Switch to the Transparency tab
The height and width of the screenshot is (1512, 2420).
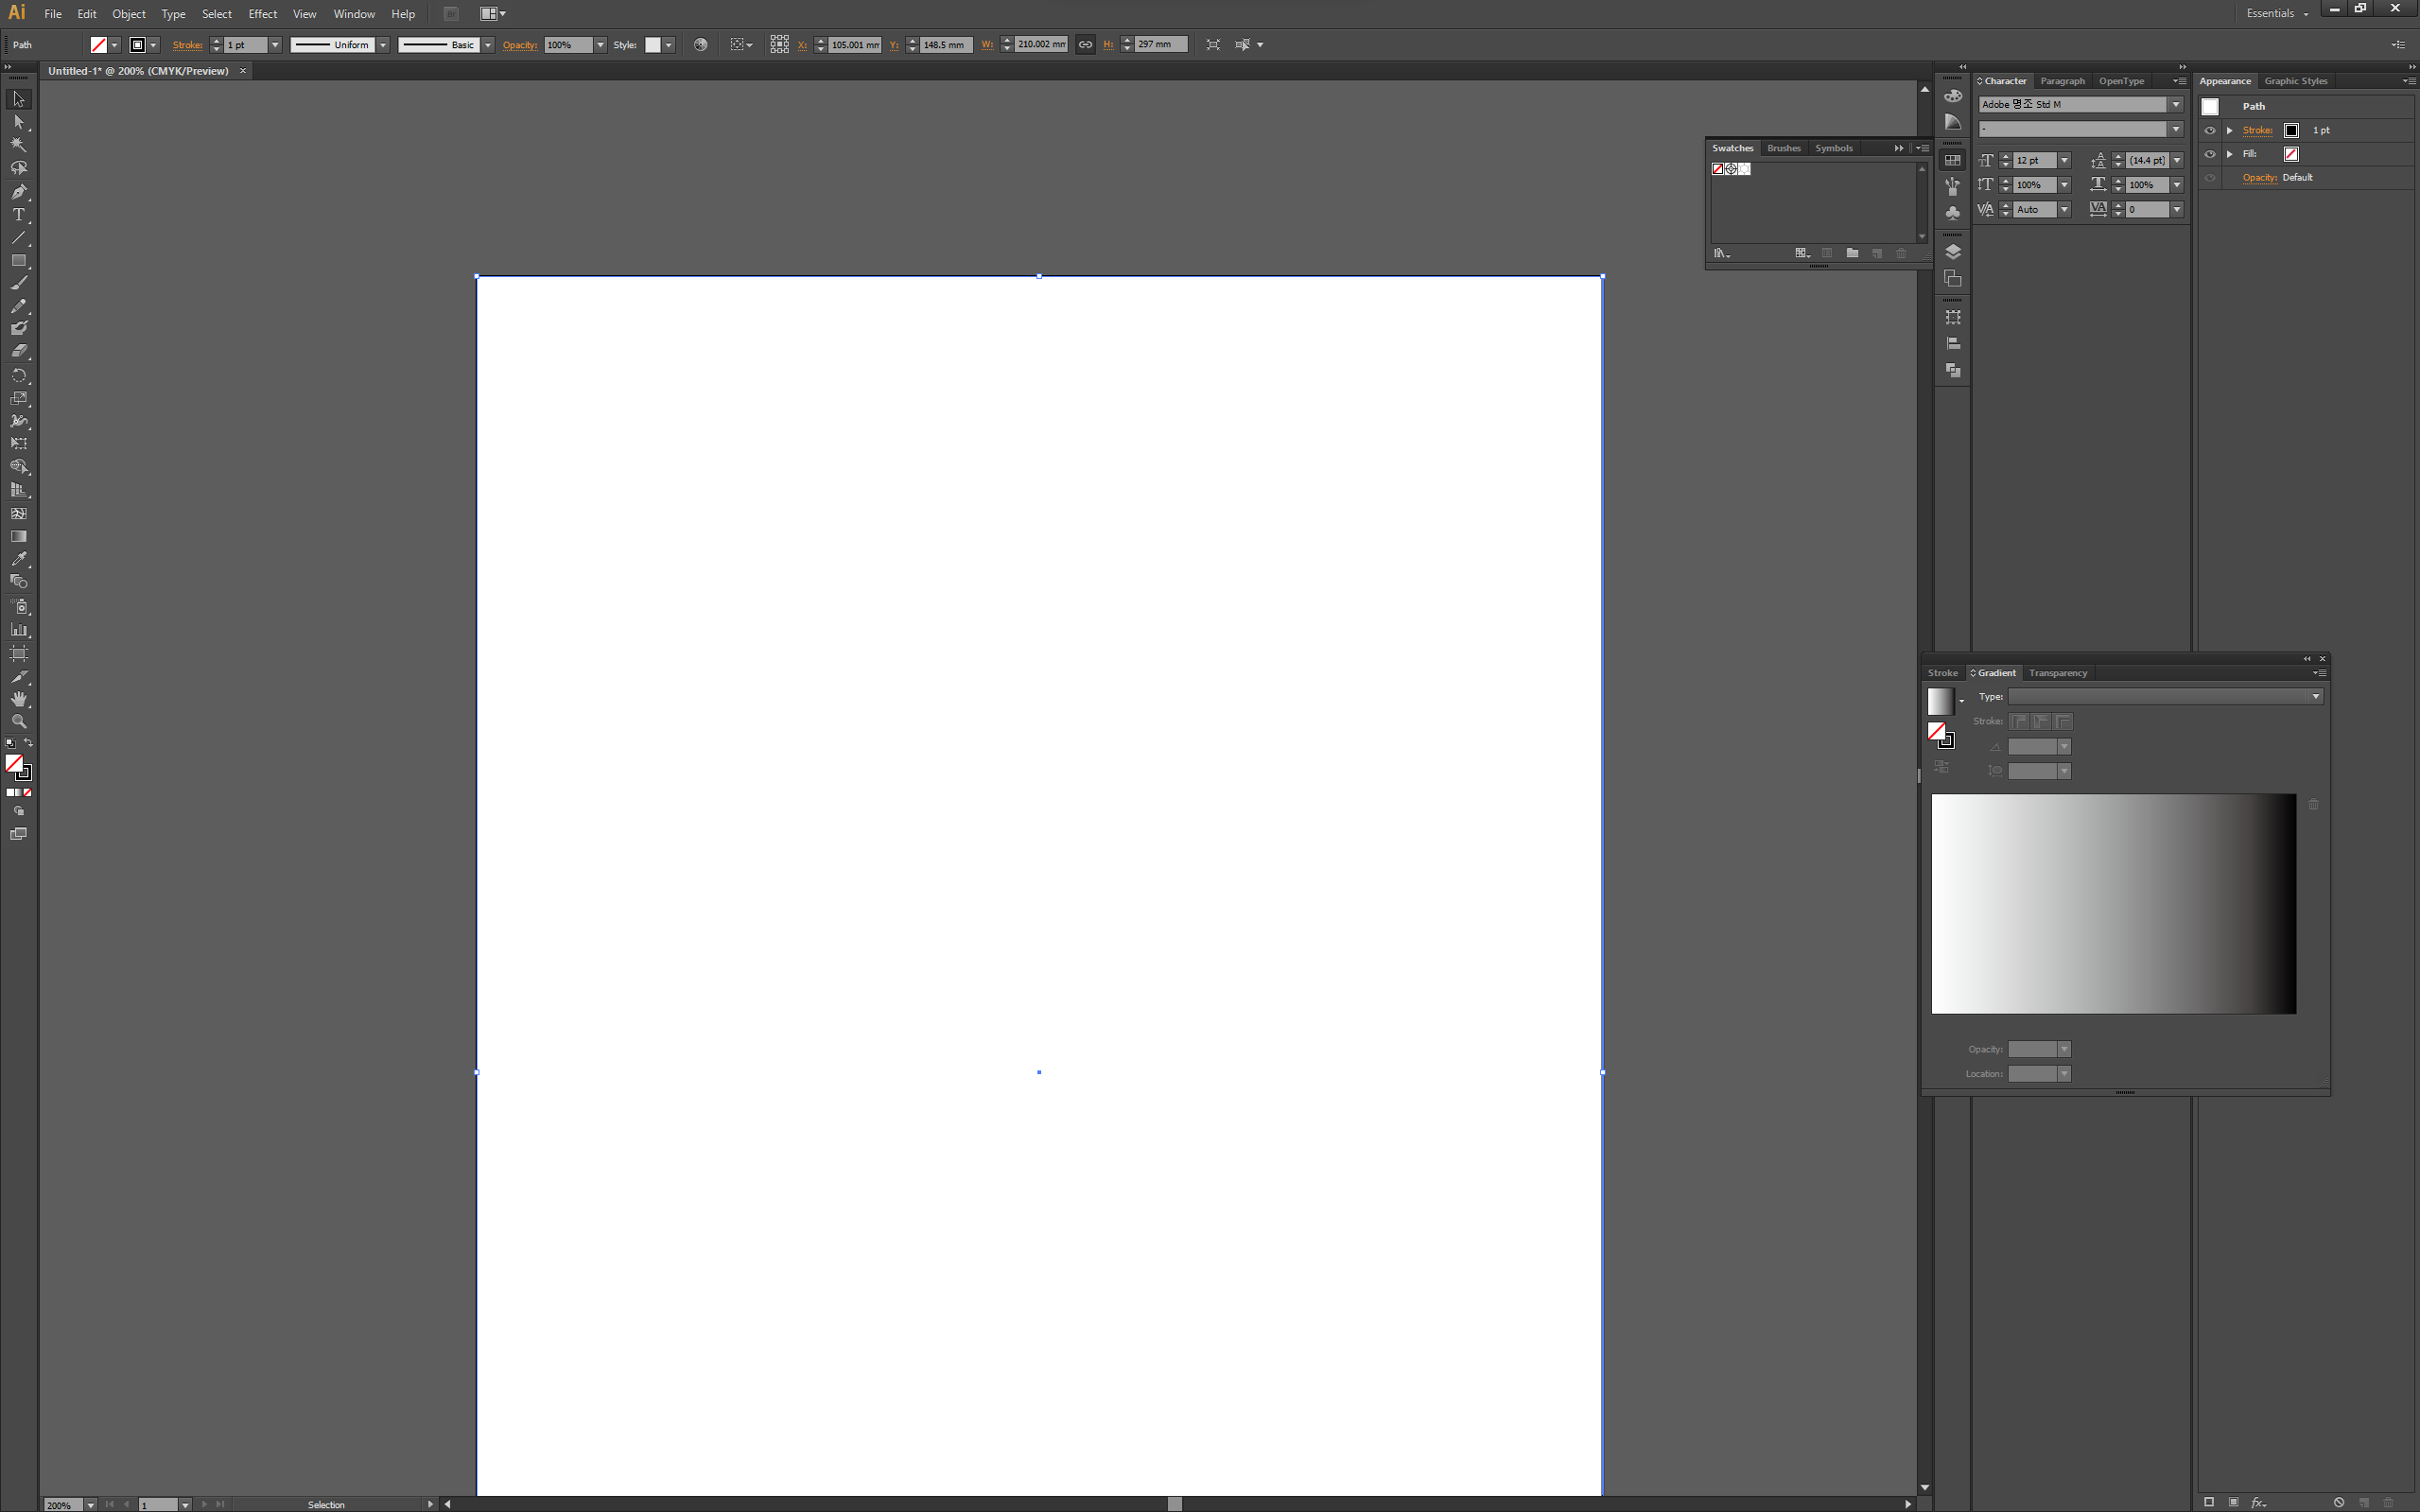pyautogui.click(x=2057, y=673)
